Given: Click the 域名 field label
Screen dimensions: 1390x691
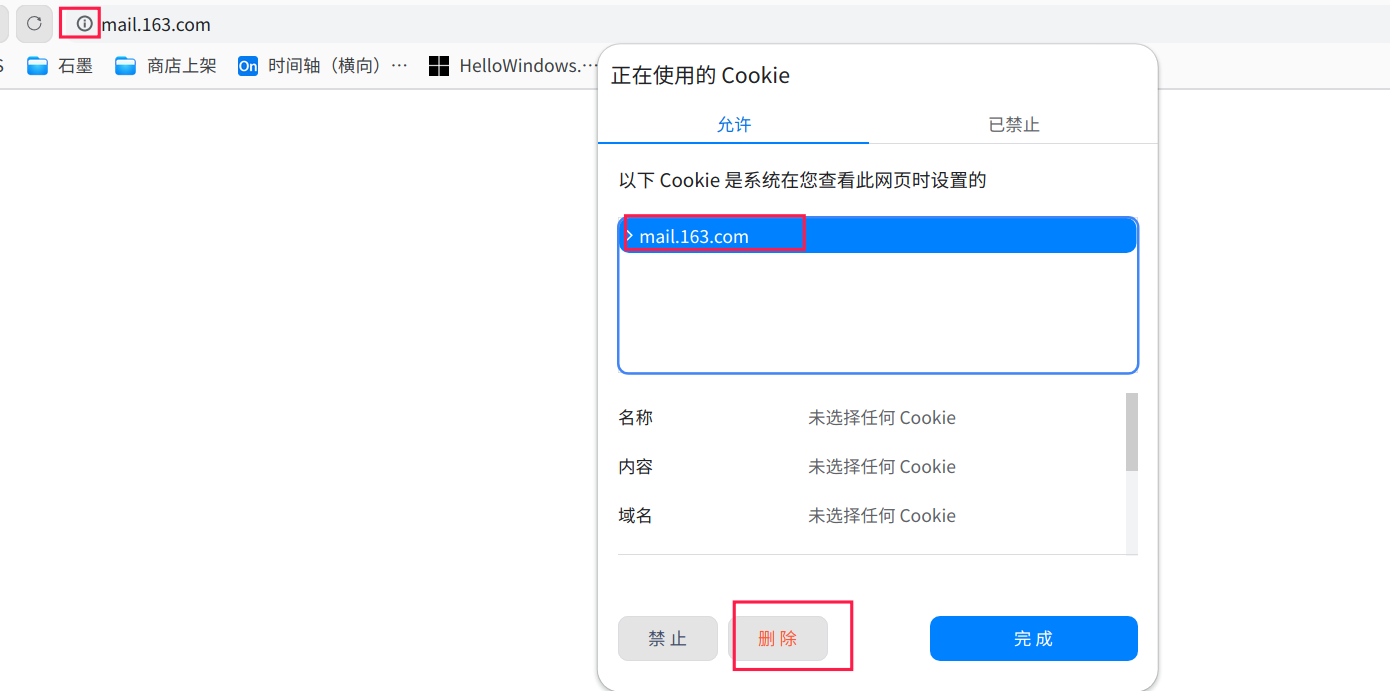Looking at the screenshot, I should point(636,516).
